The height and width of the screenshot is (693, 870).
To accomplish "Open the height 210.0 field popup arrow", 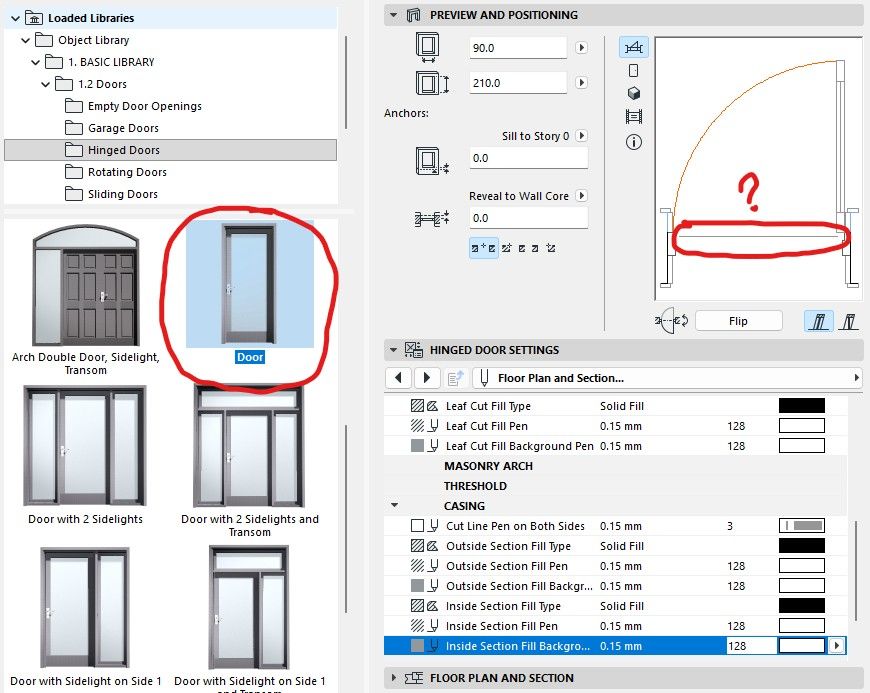I will coord(581,83).
